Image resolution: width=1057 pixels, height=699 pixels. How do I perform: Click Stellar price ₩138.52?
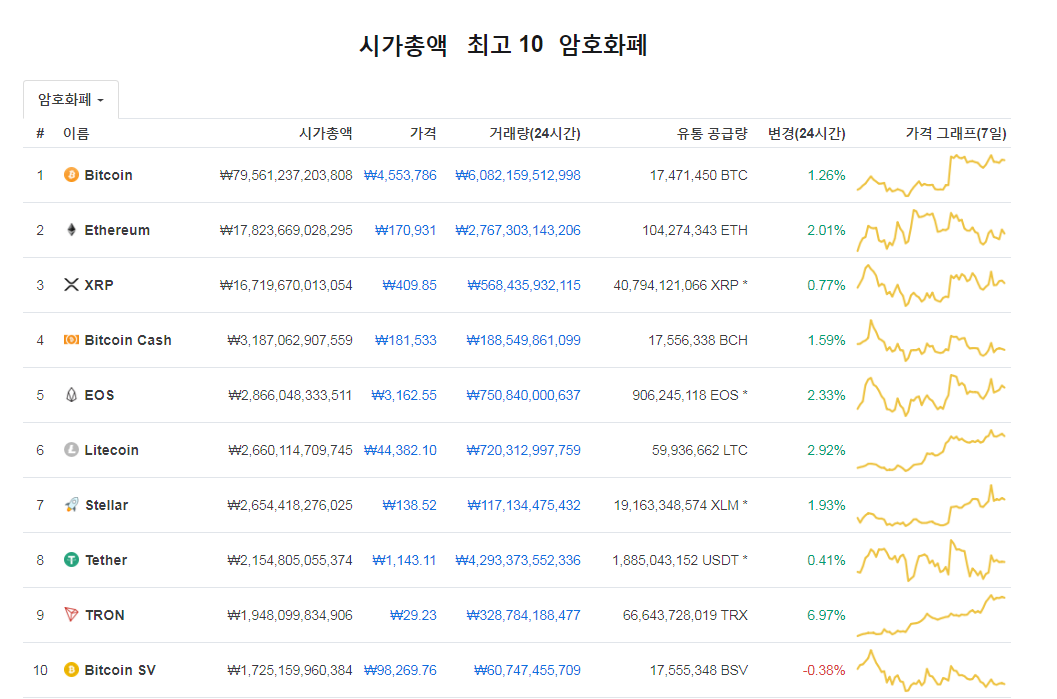[410, 505]
